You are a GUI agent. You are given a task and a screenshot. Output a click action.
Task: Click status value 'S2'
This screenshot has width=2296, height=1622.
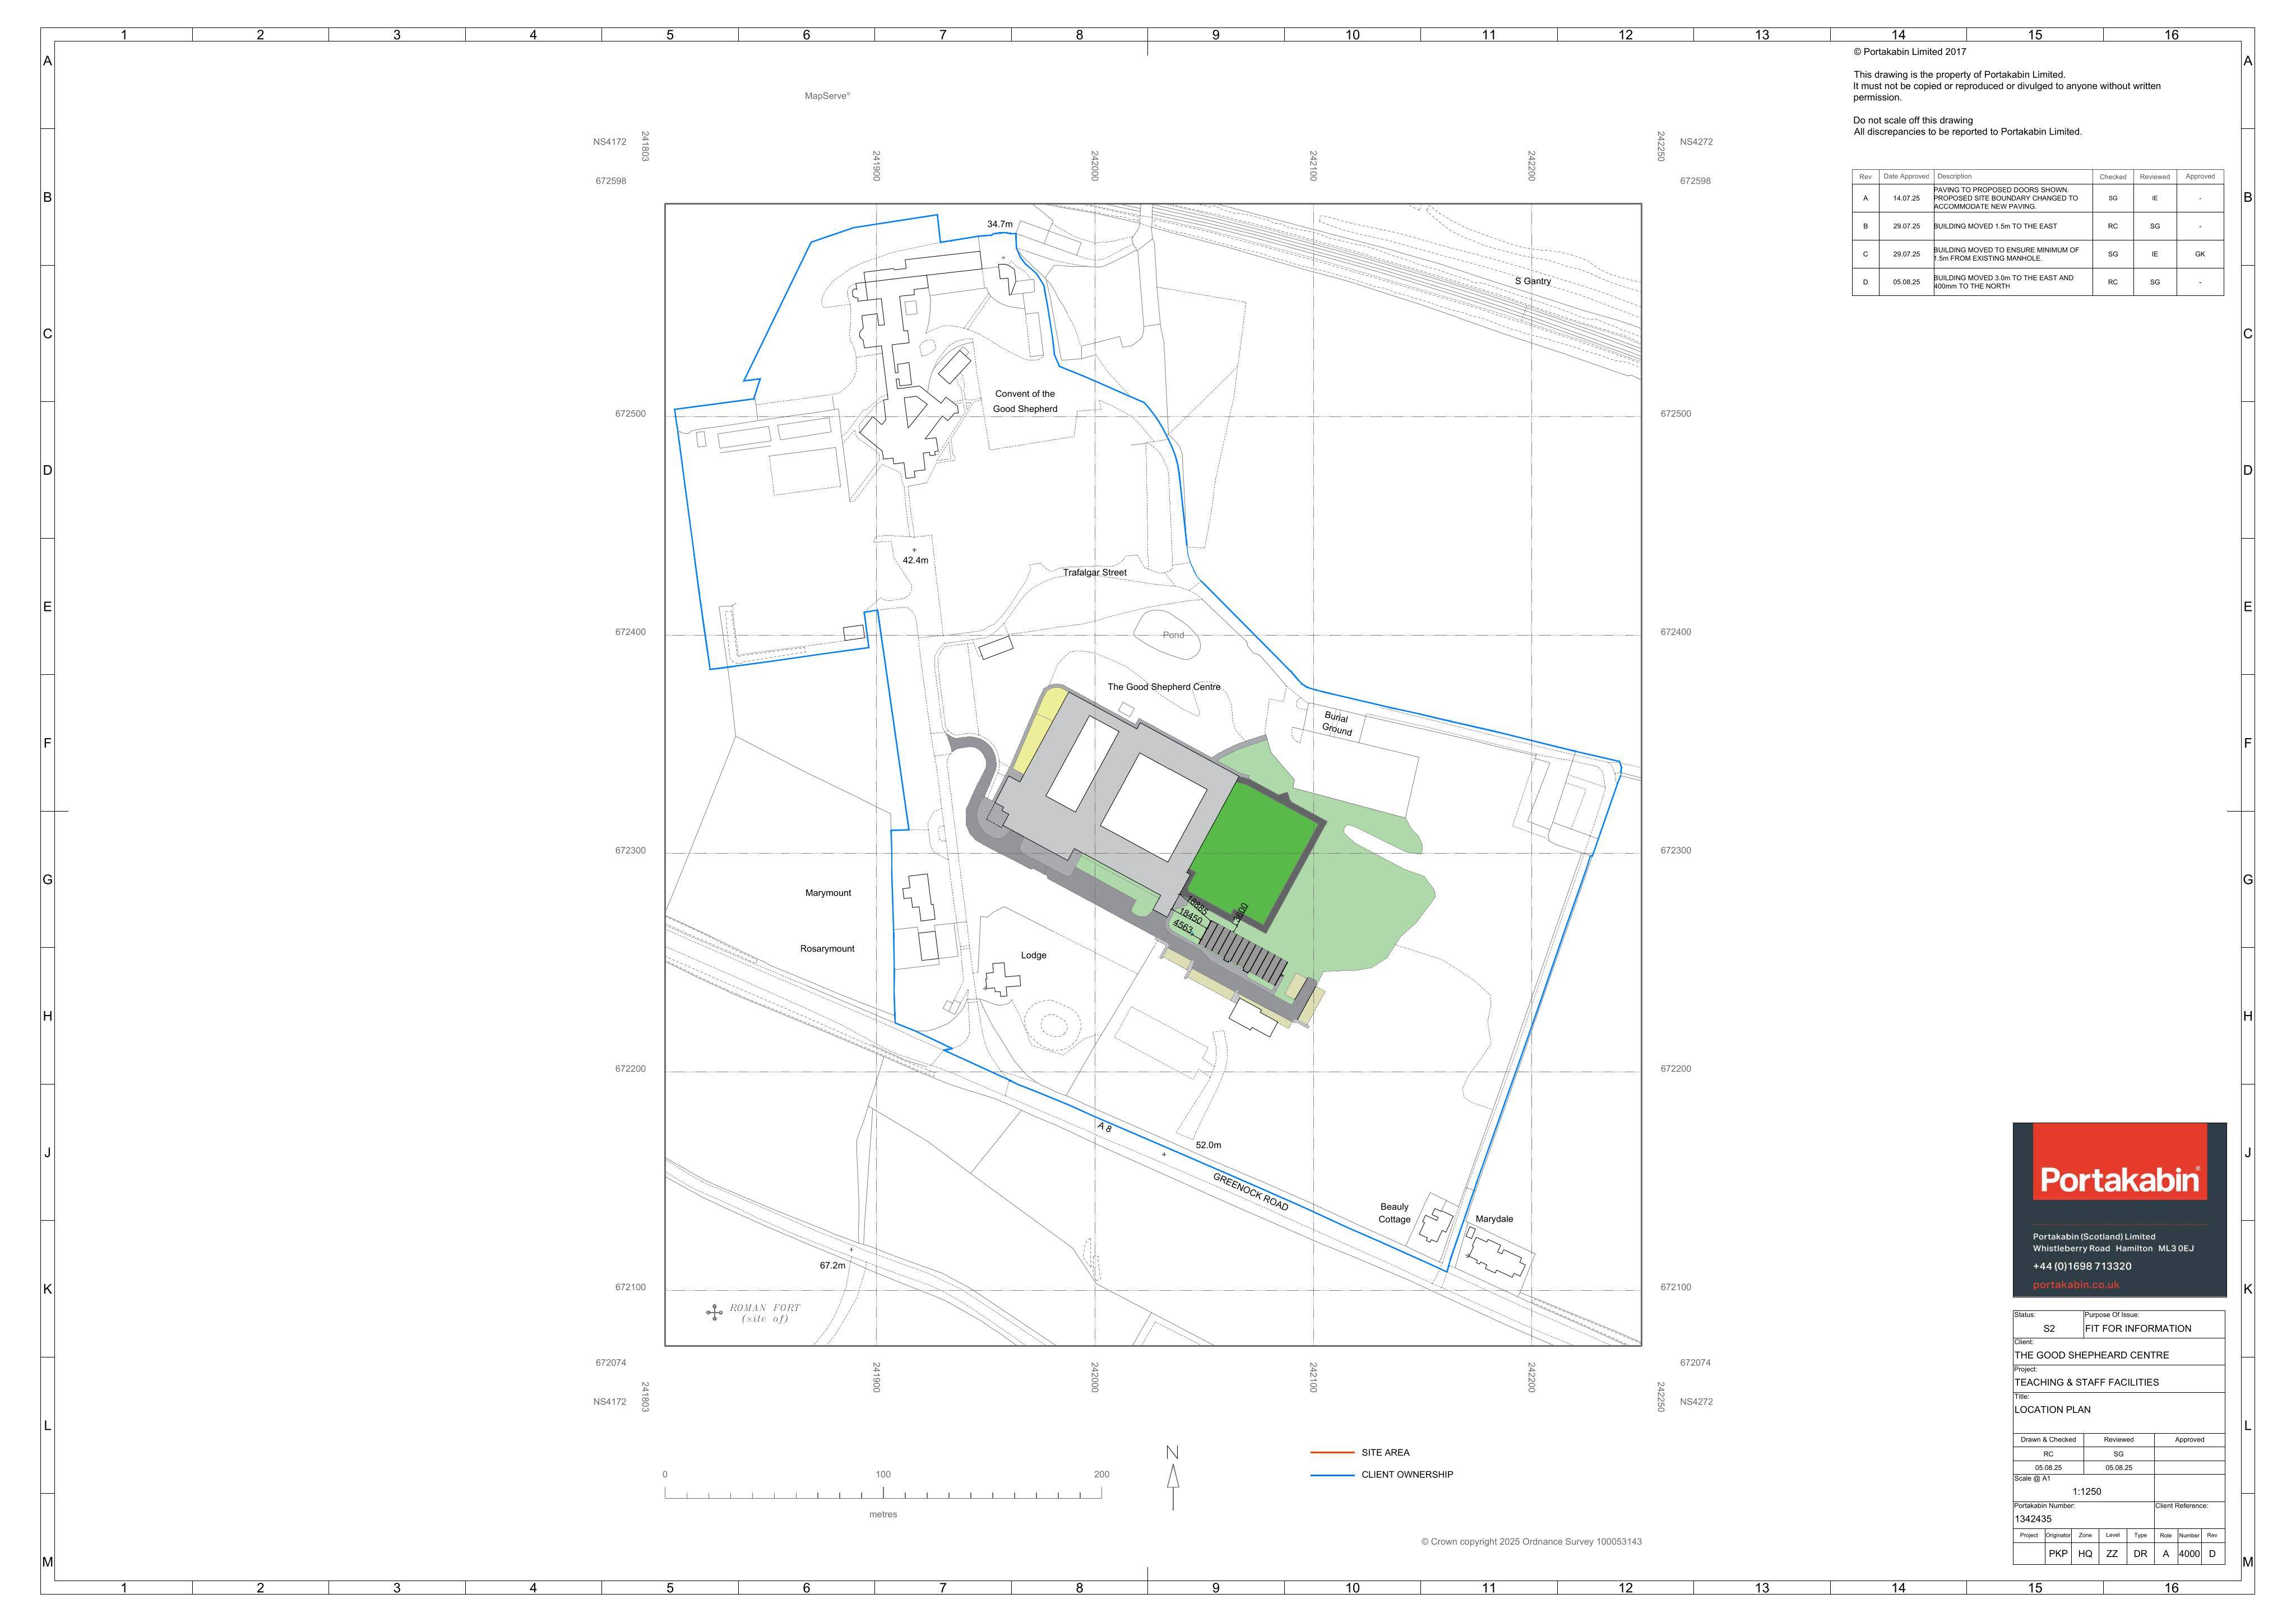pos(2049,1329)
